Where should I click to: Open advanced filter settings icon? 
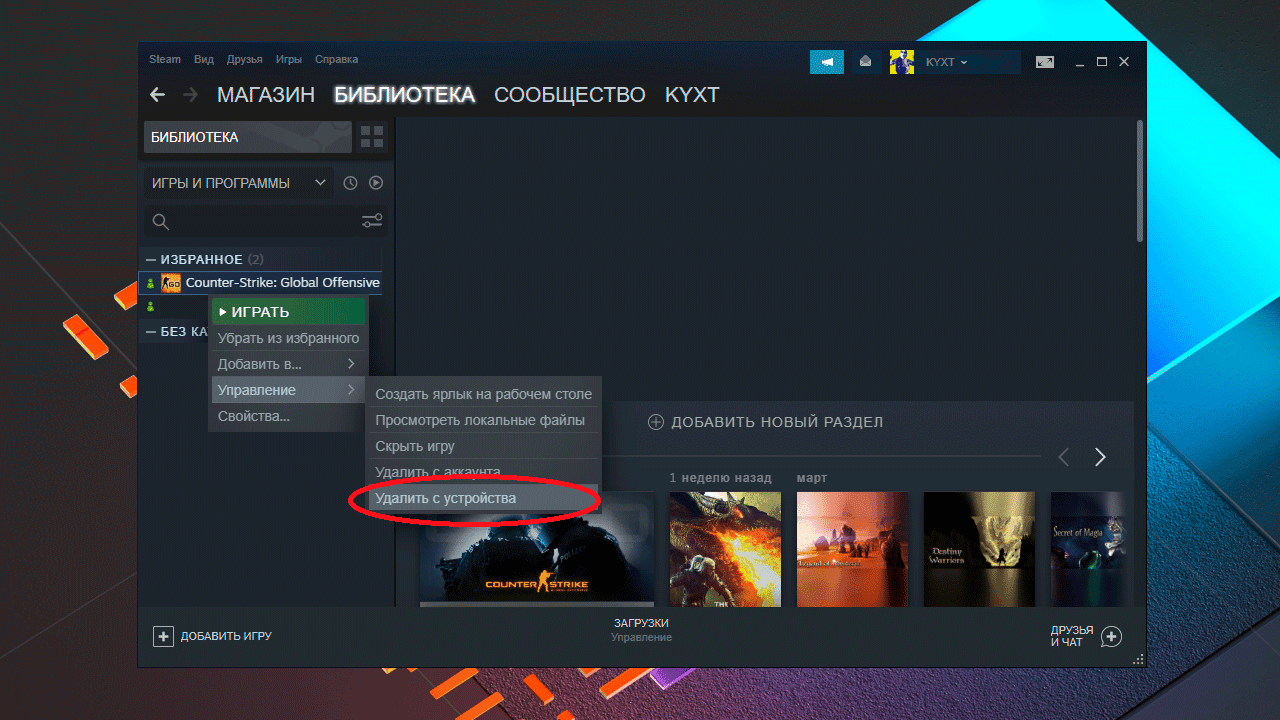coord(372,221)
